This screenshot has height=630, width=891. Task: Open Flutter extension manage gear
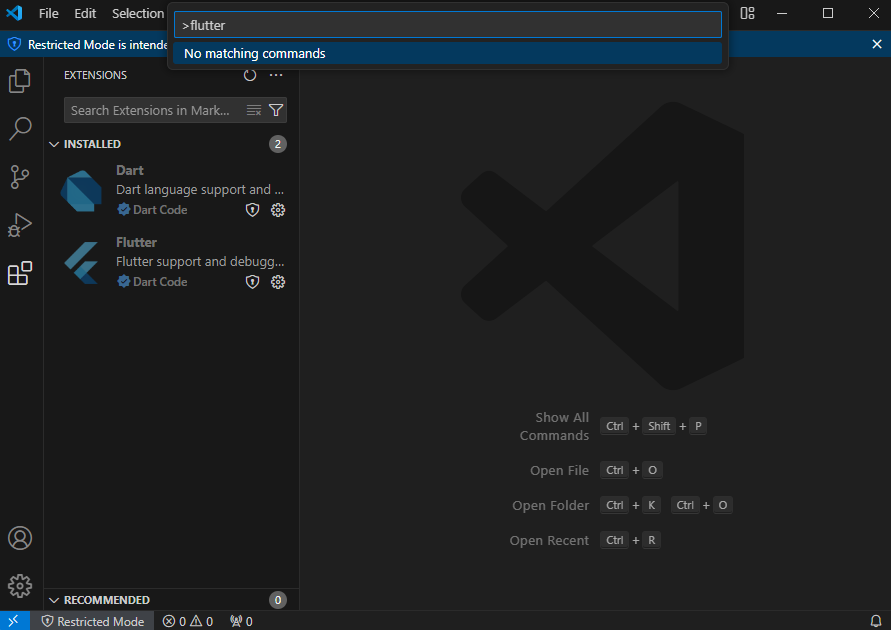(278, 282)
